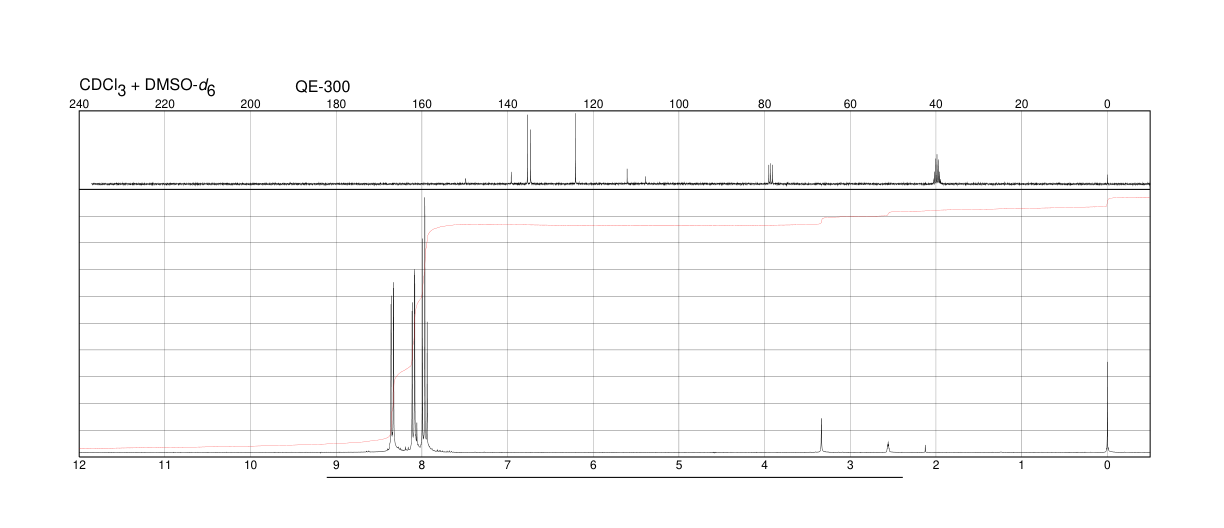Image resolution: width=1224 pixels, height=528 pixels.
Task: Click the QE-300 instrument label
Action: [x=323, y=87]
